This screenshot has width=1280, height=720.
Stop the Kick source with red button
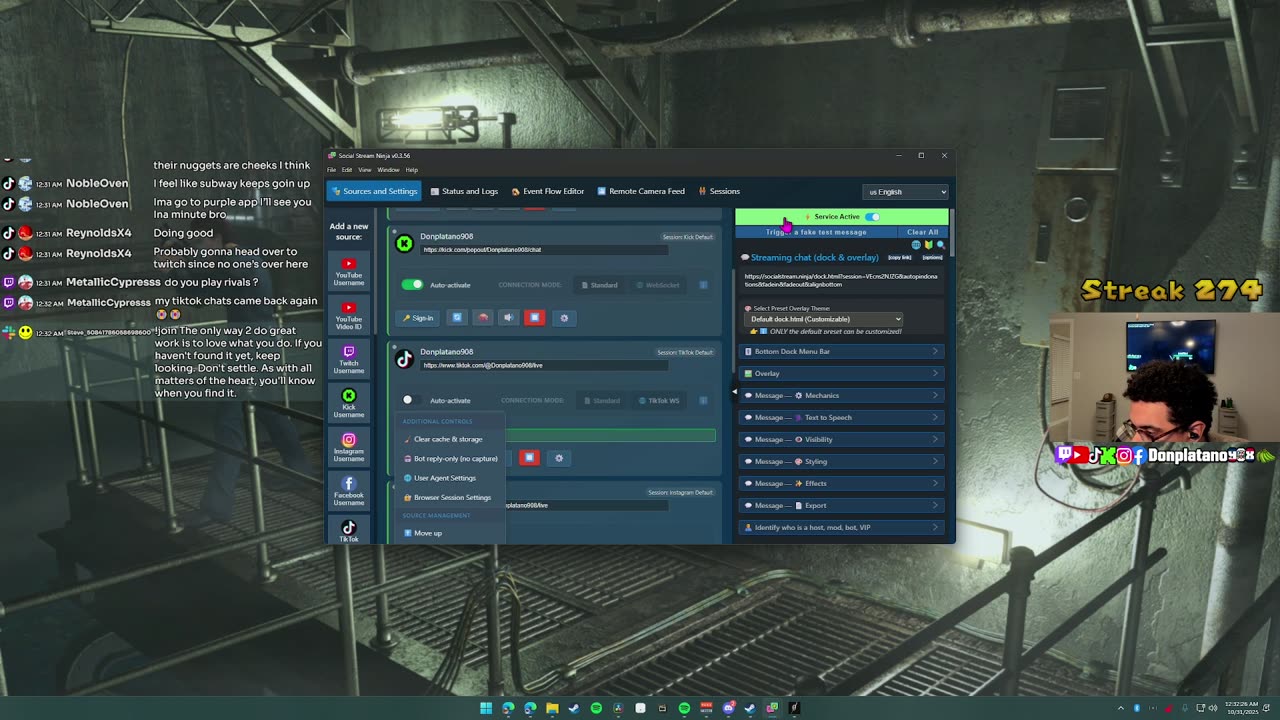click(534, 318)
